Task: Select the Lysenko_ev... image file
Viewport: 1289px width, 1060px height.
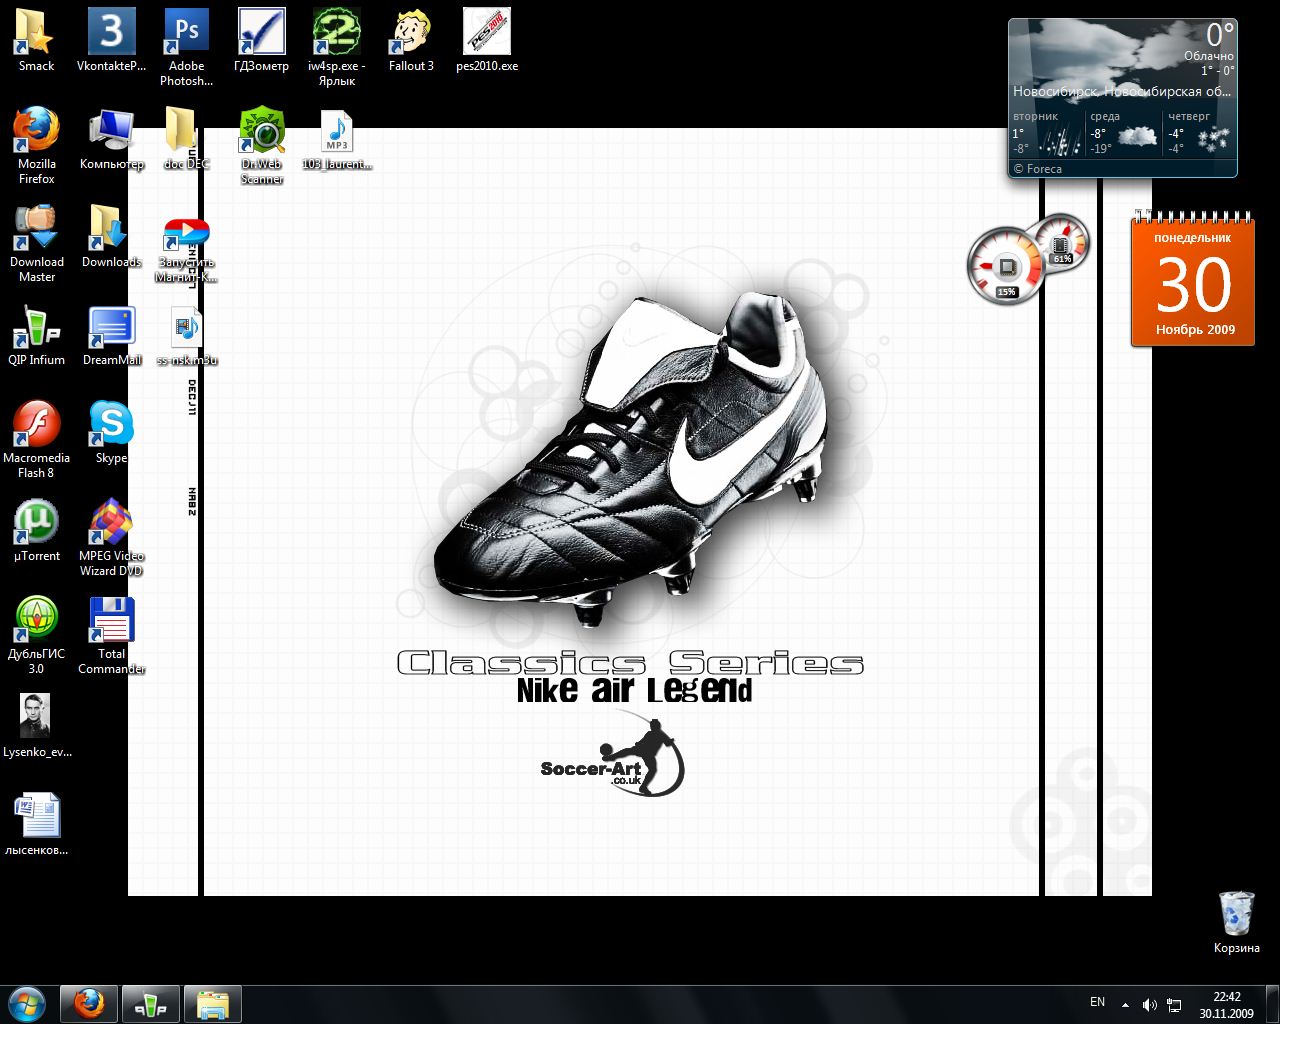Action: [36, 726]
